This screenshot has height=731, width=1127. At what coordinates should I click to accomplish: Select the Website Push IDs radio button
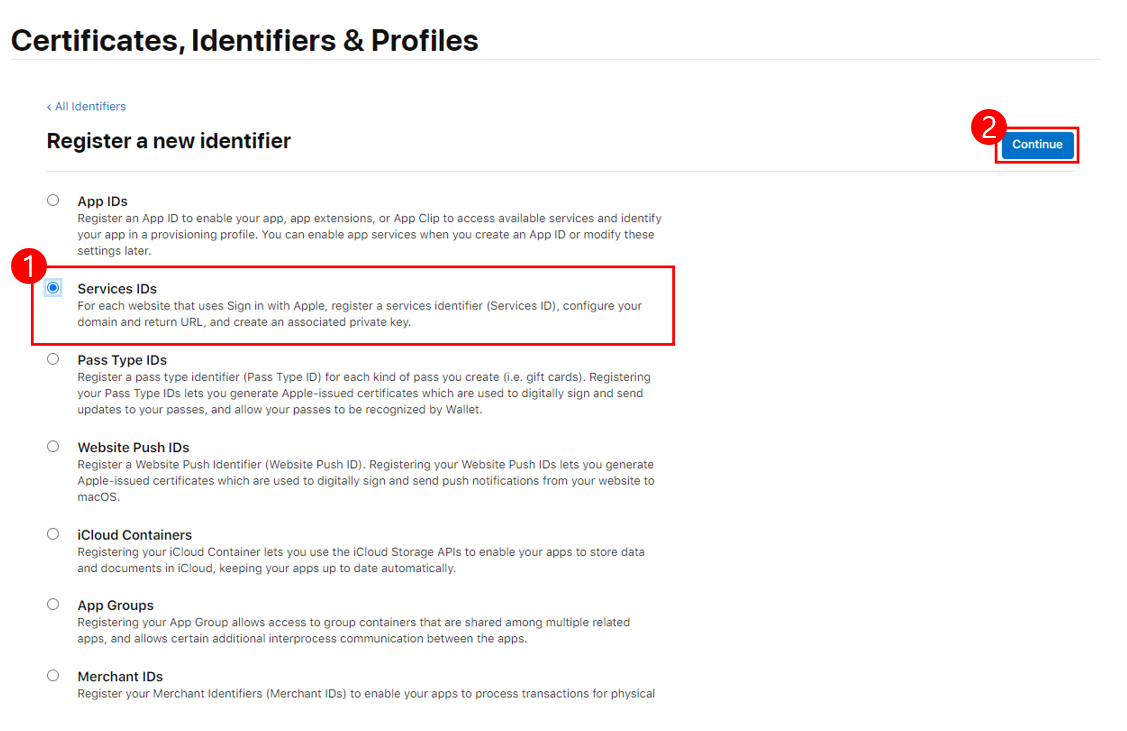tap(53, 446)
